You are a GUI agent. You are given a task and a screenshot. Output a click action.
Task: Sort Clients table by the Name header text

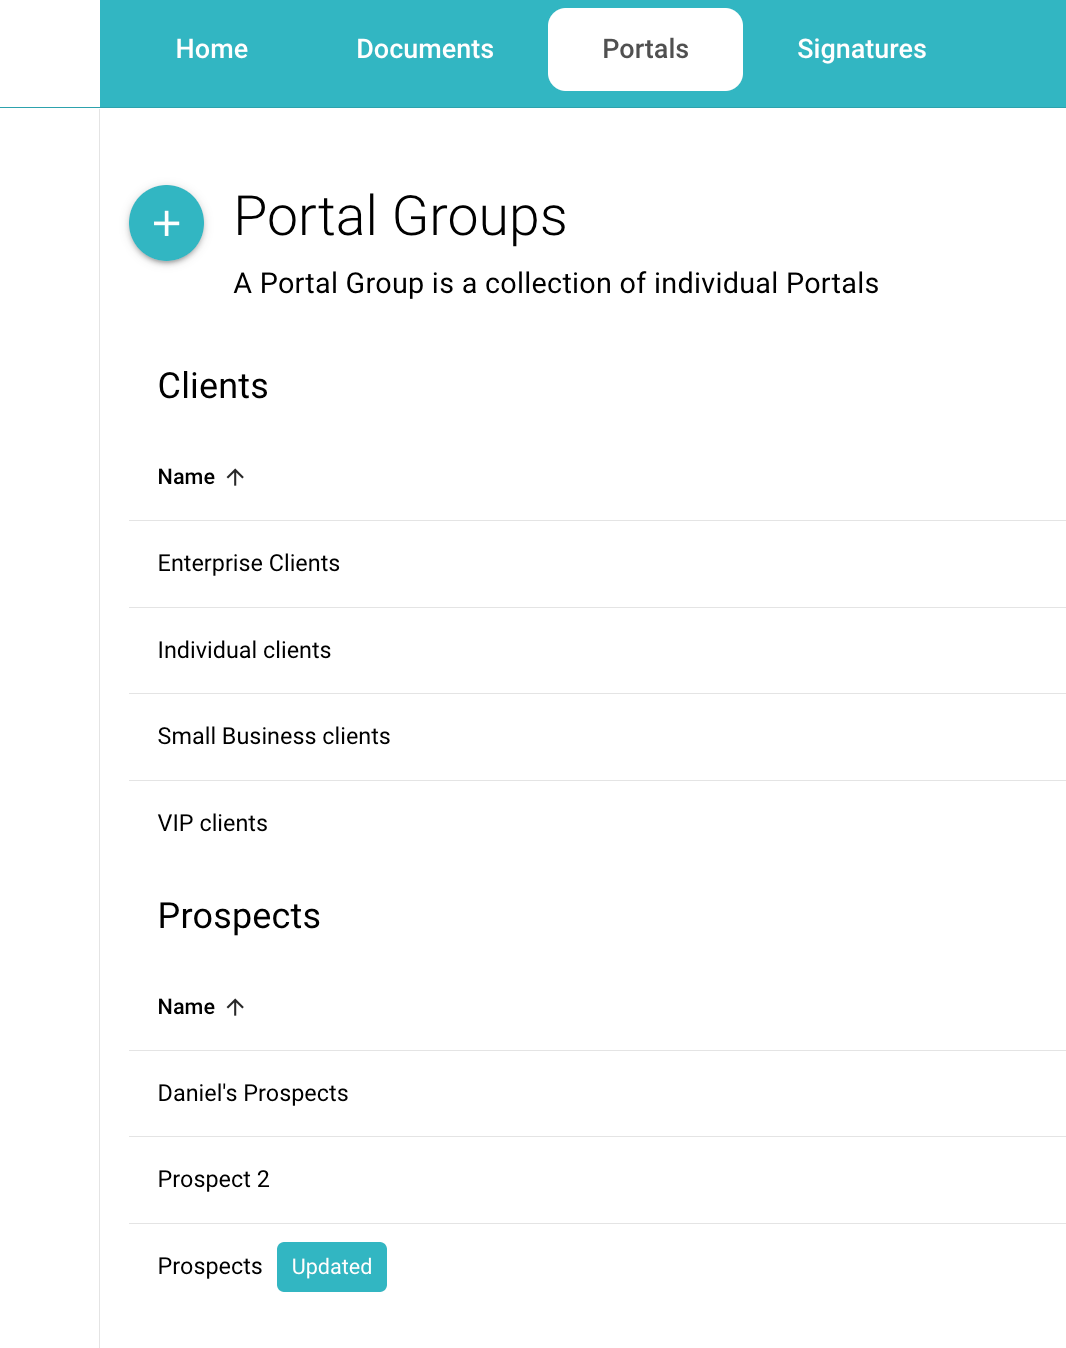[186, 477]
